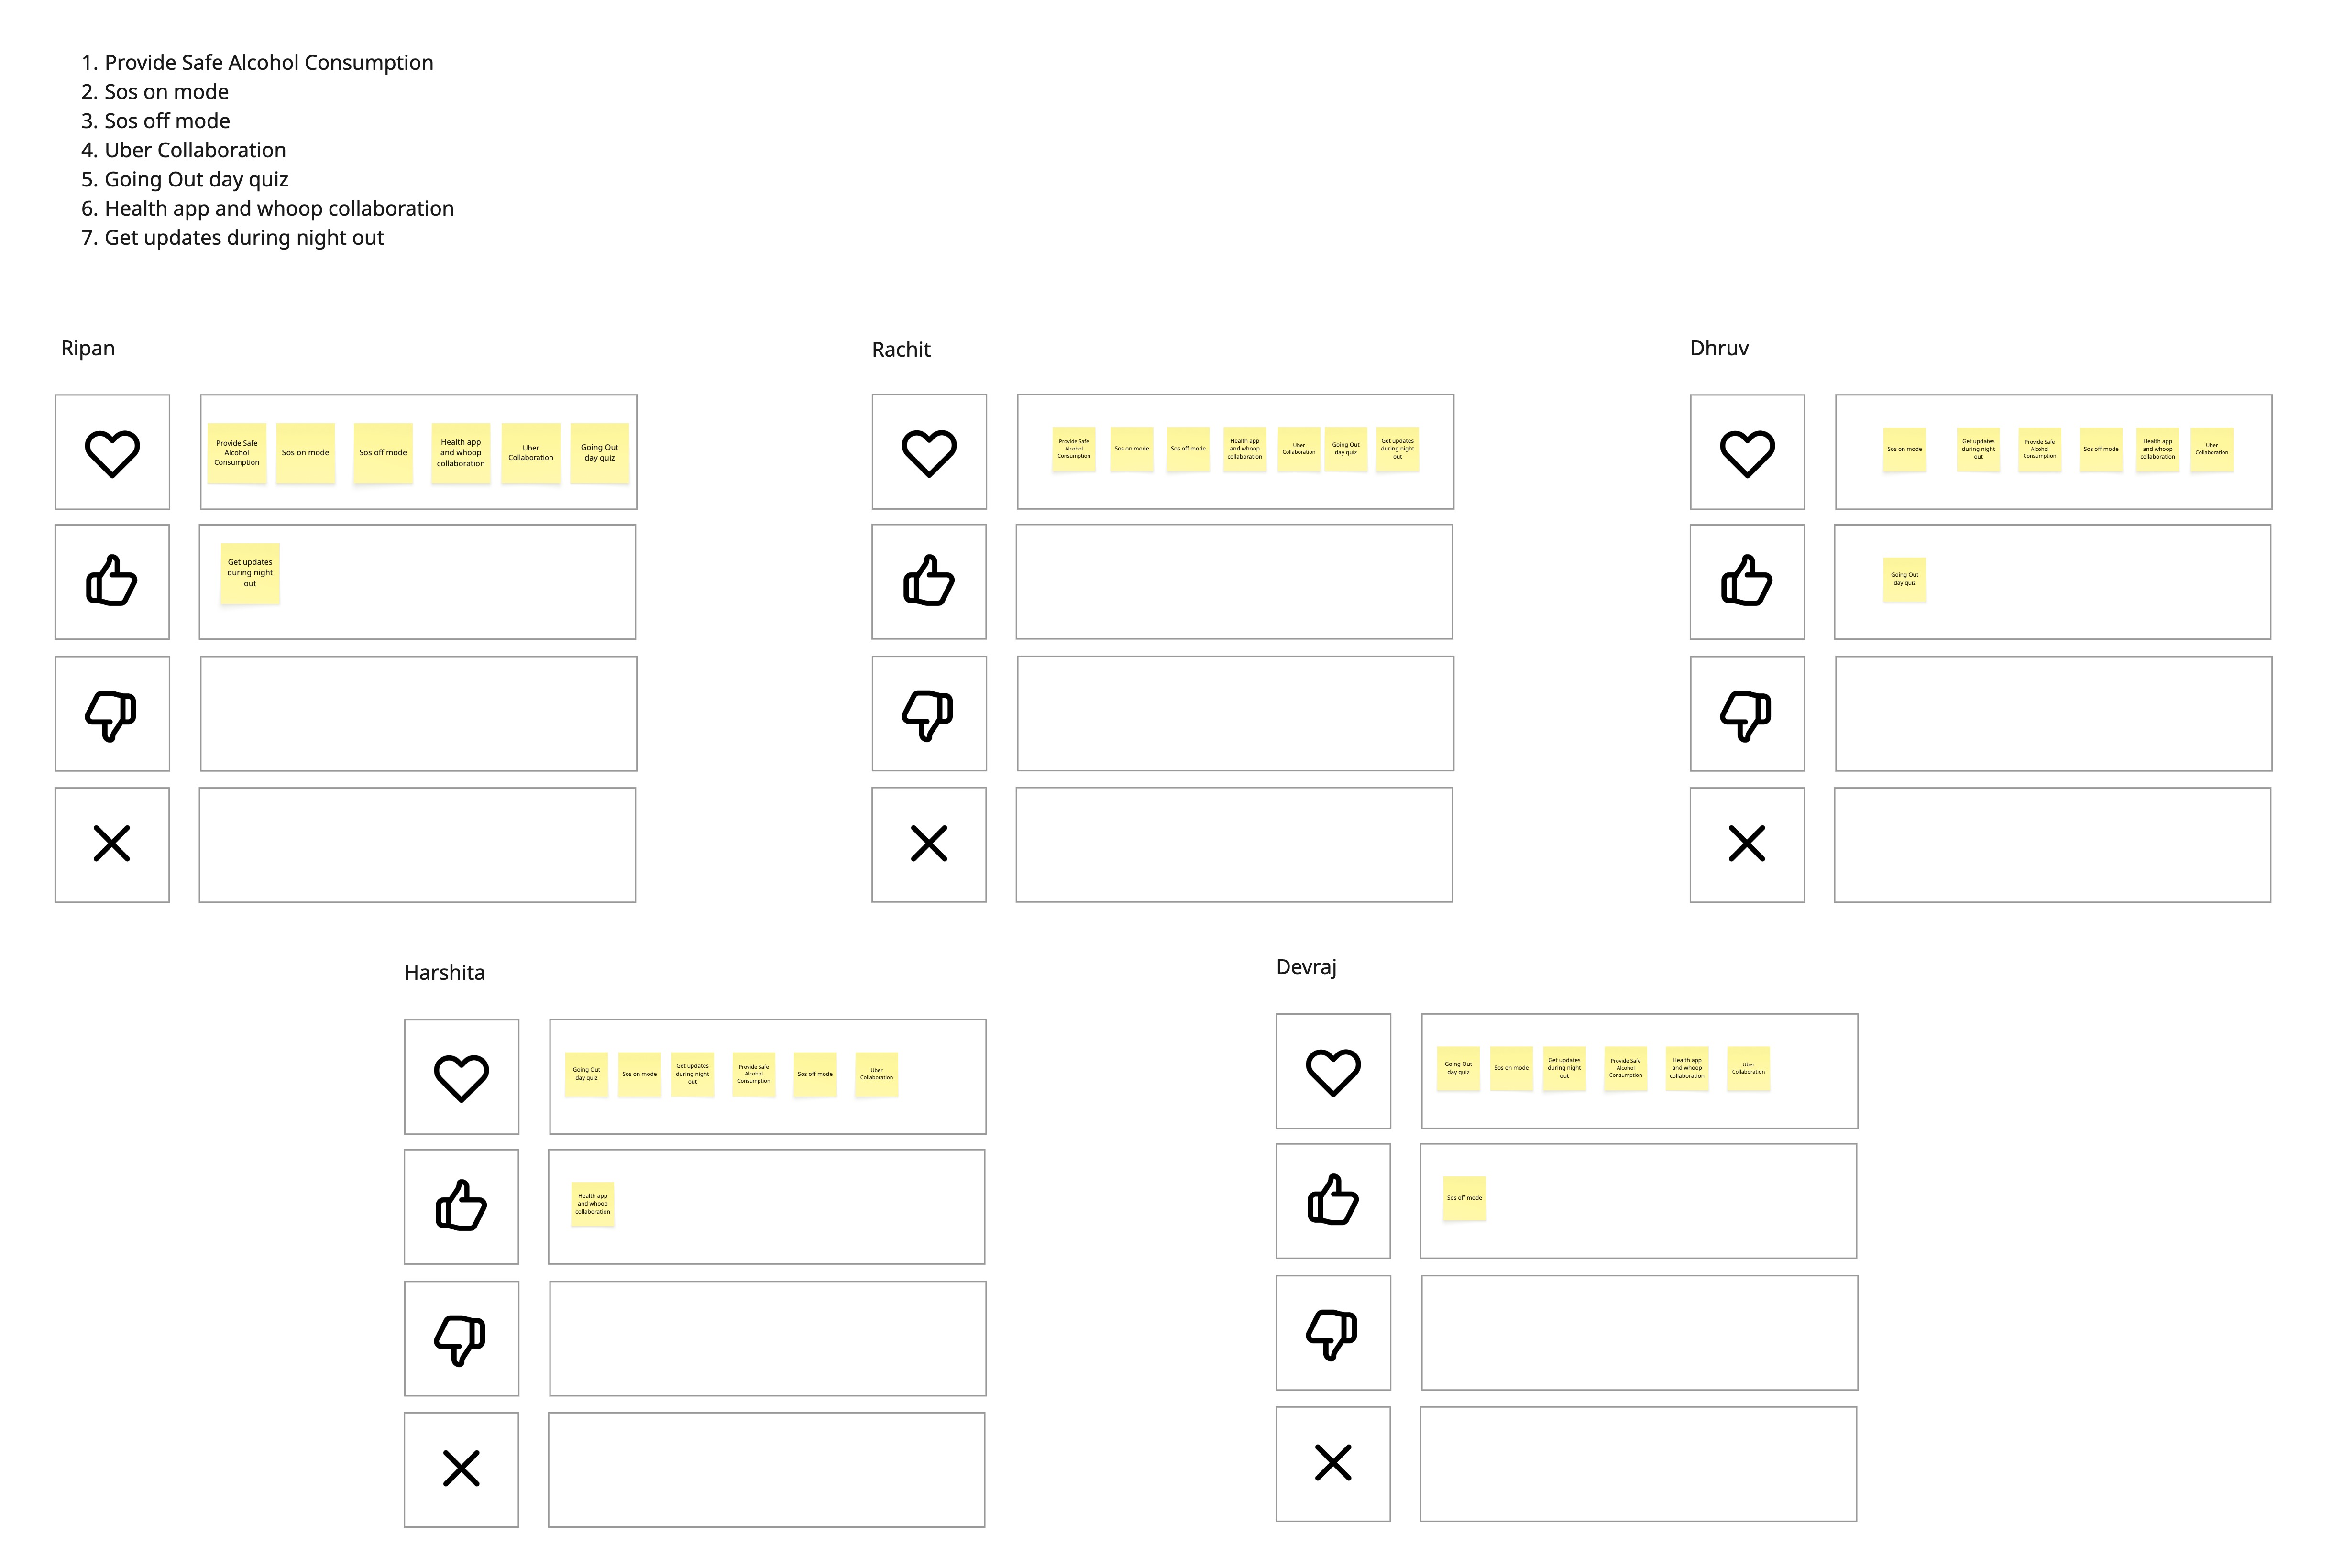Select Ripan's 'Uber Collaboration' sticky note
The width and height of the screenshot is (2333, 1568).
tap(530, 453)
